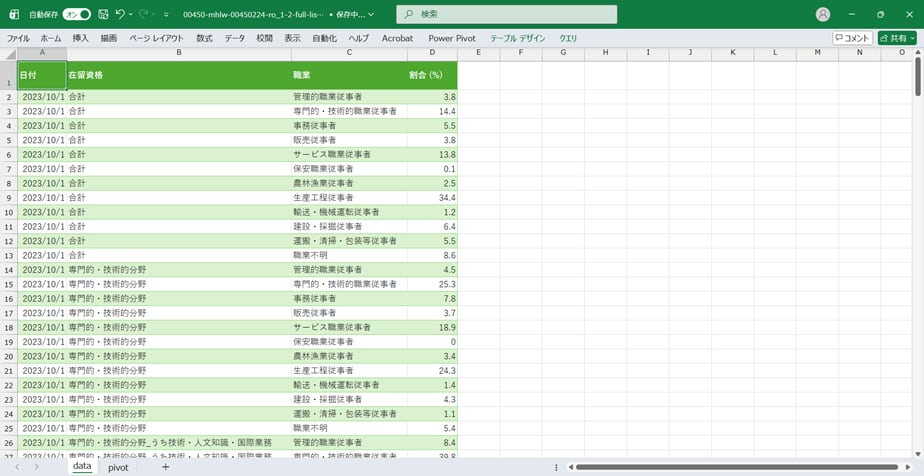Toggle the 自動保存 AutoSave switch
The image size is (924, 476).
pyautogui.click(x=76, y=15)
